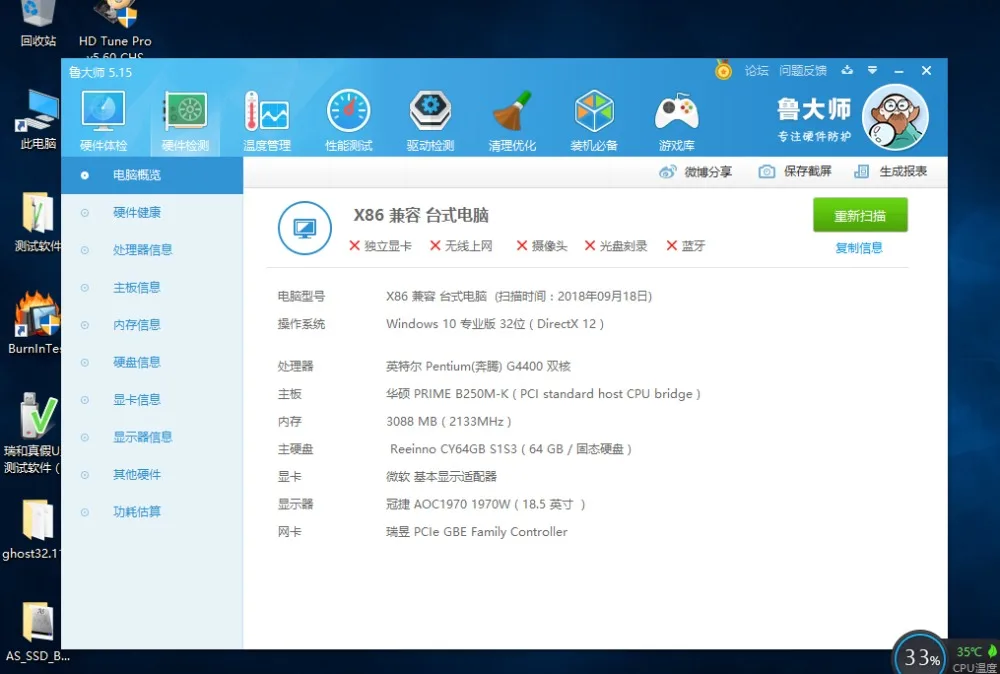Open the title bar dropdown menu arrow
1000x674 pixels.
pos(872,70)
